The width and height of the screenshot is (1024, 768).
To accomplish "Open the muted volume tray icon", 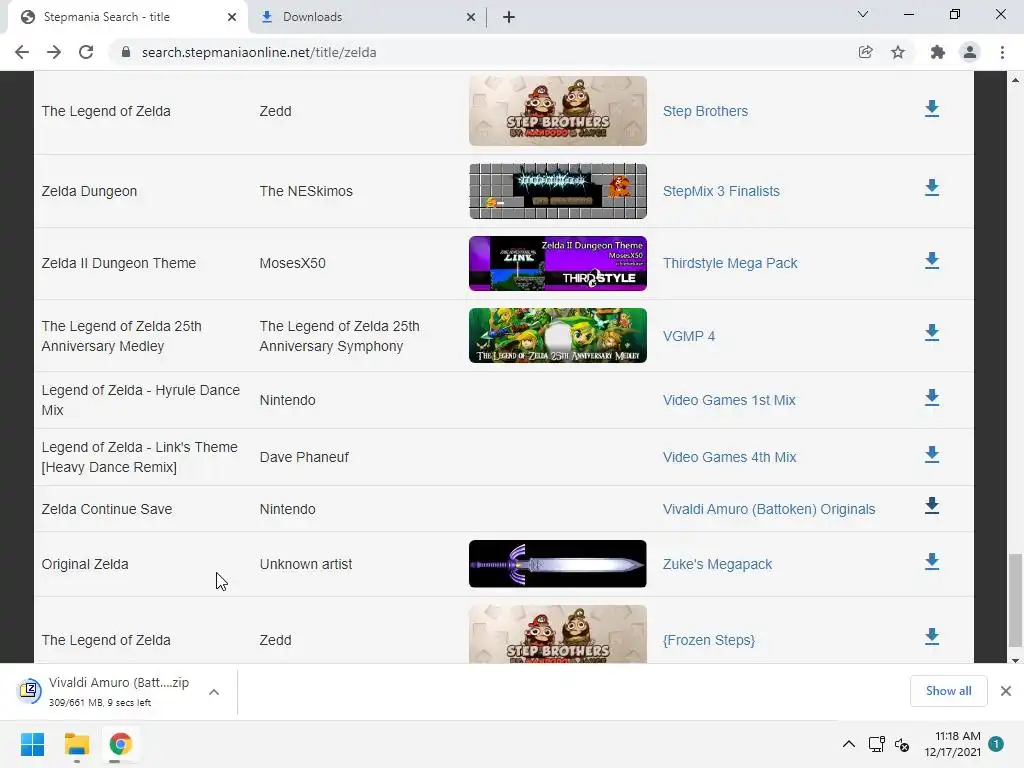I will click(x=902, y=744).
